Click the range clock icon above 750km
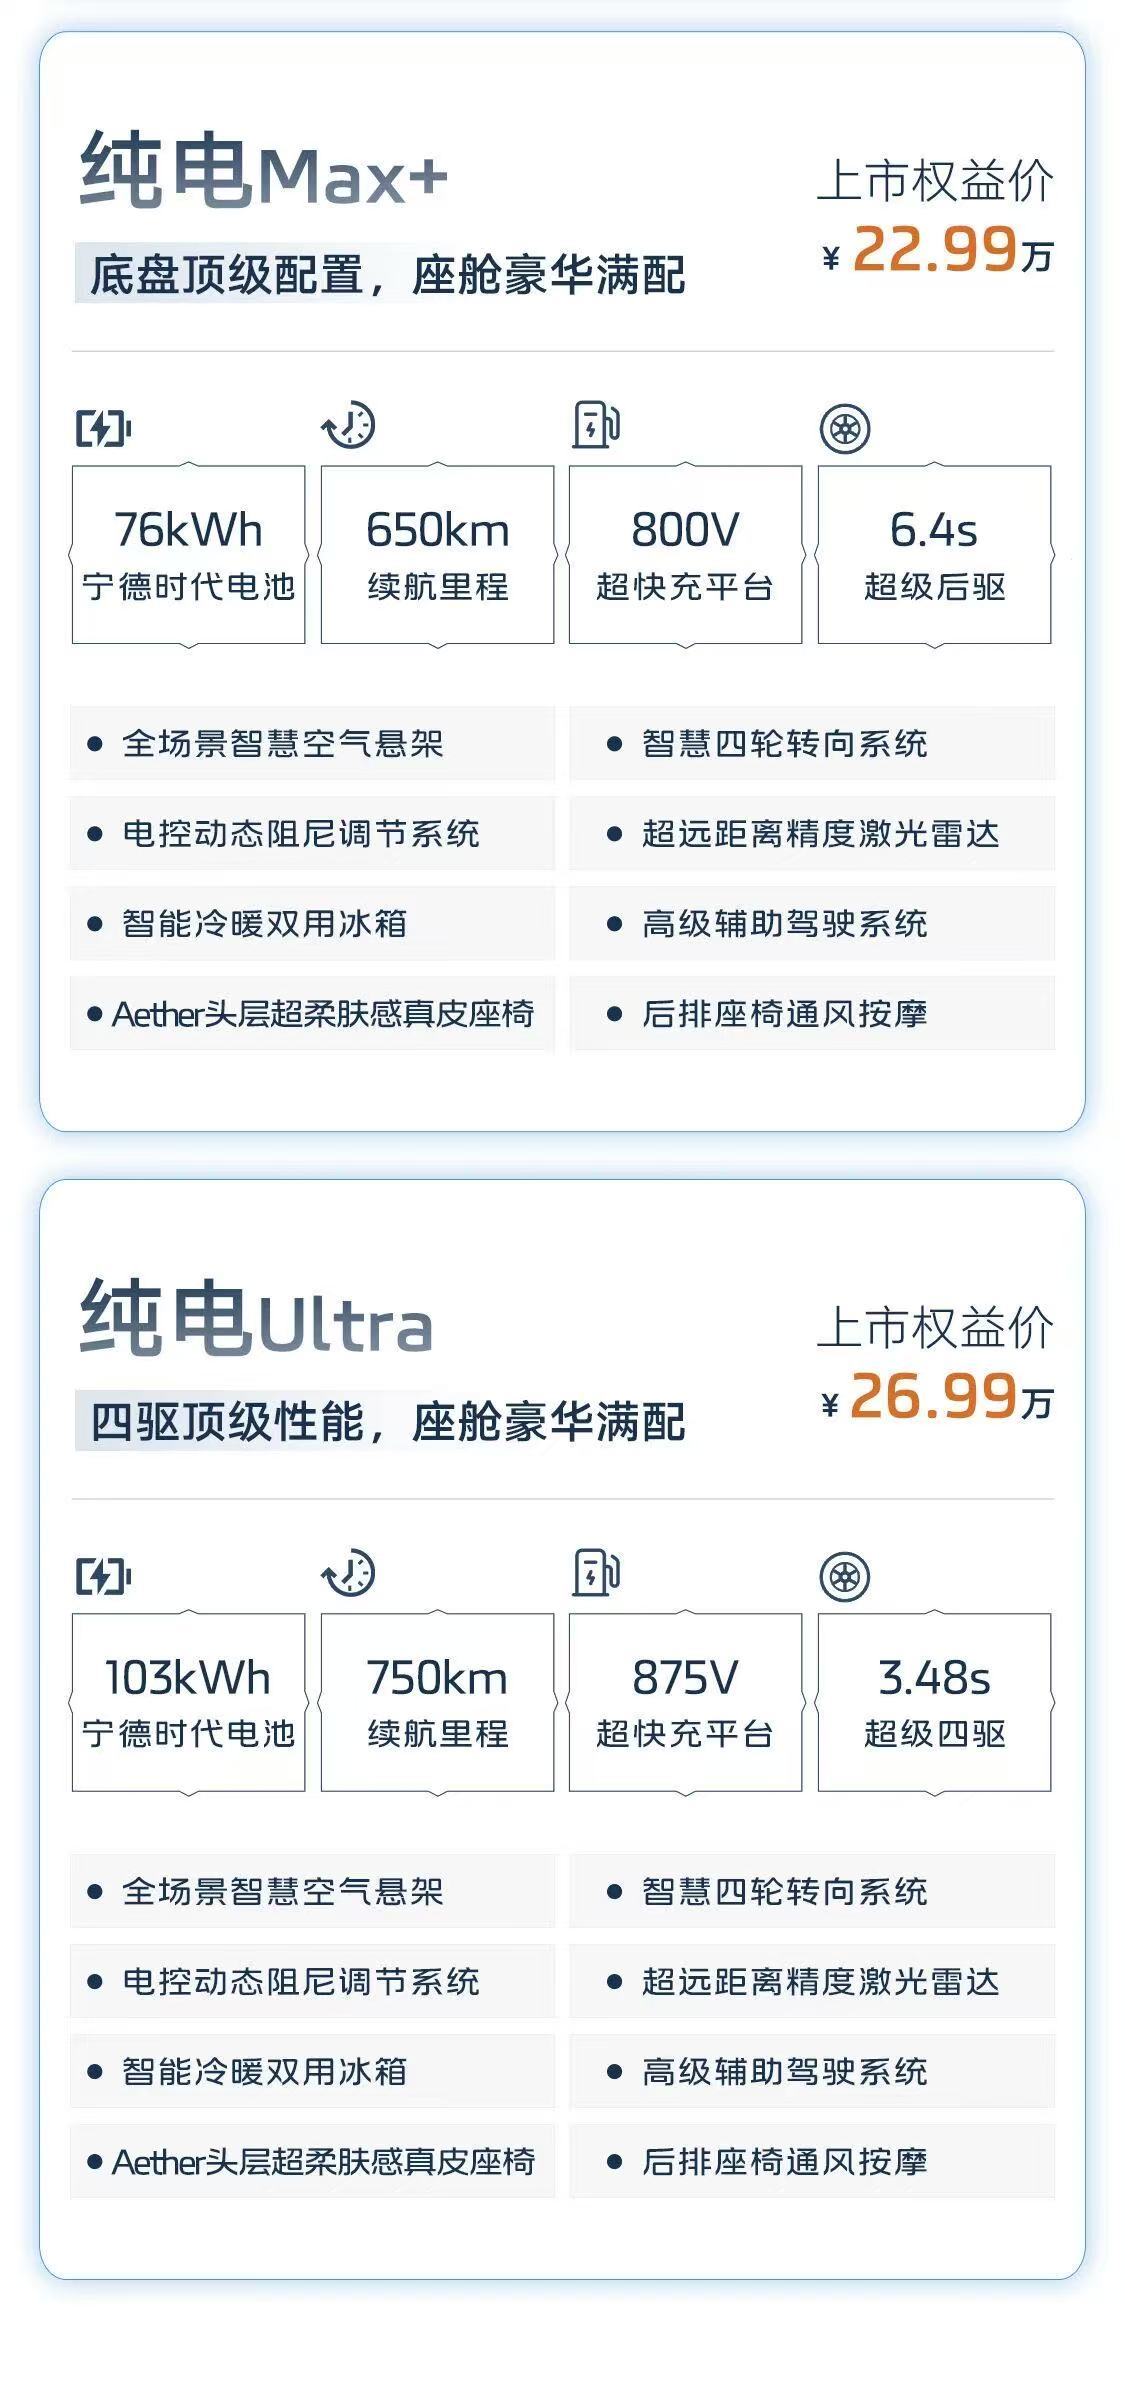This screenshot has height=2402, width=1125. 348,1574
